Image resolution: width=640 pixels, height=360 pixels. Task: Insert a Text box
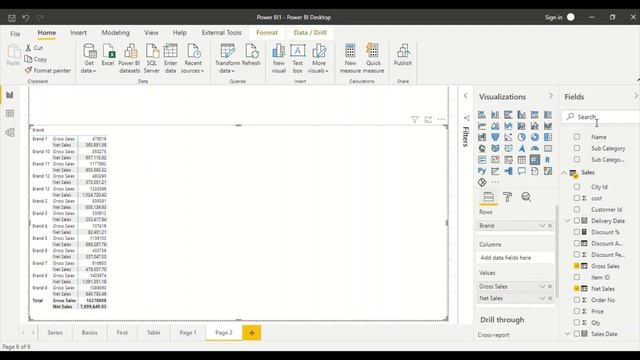298,58
